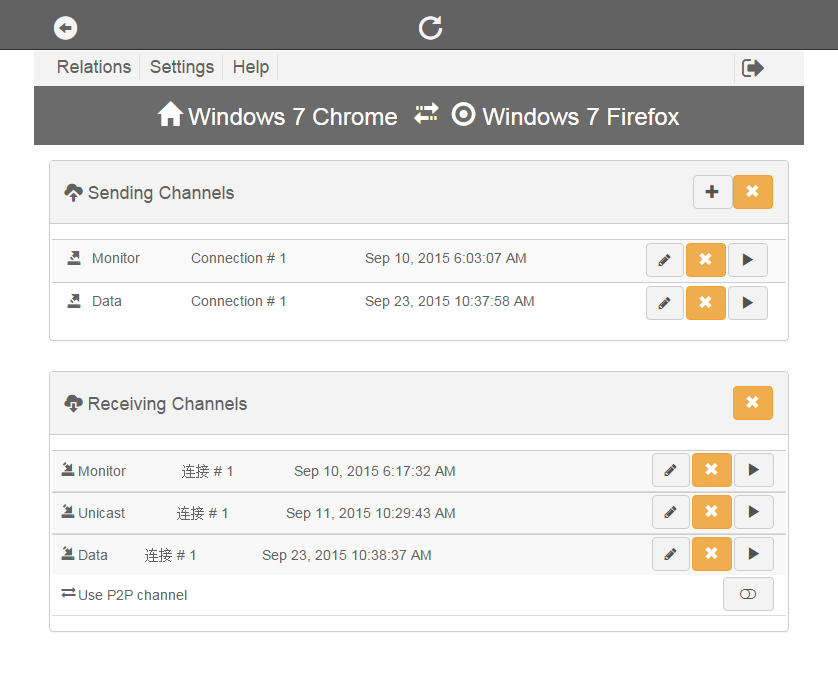Click the refresh icon in top bar

pyautogui.click(x=430, y=27)
